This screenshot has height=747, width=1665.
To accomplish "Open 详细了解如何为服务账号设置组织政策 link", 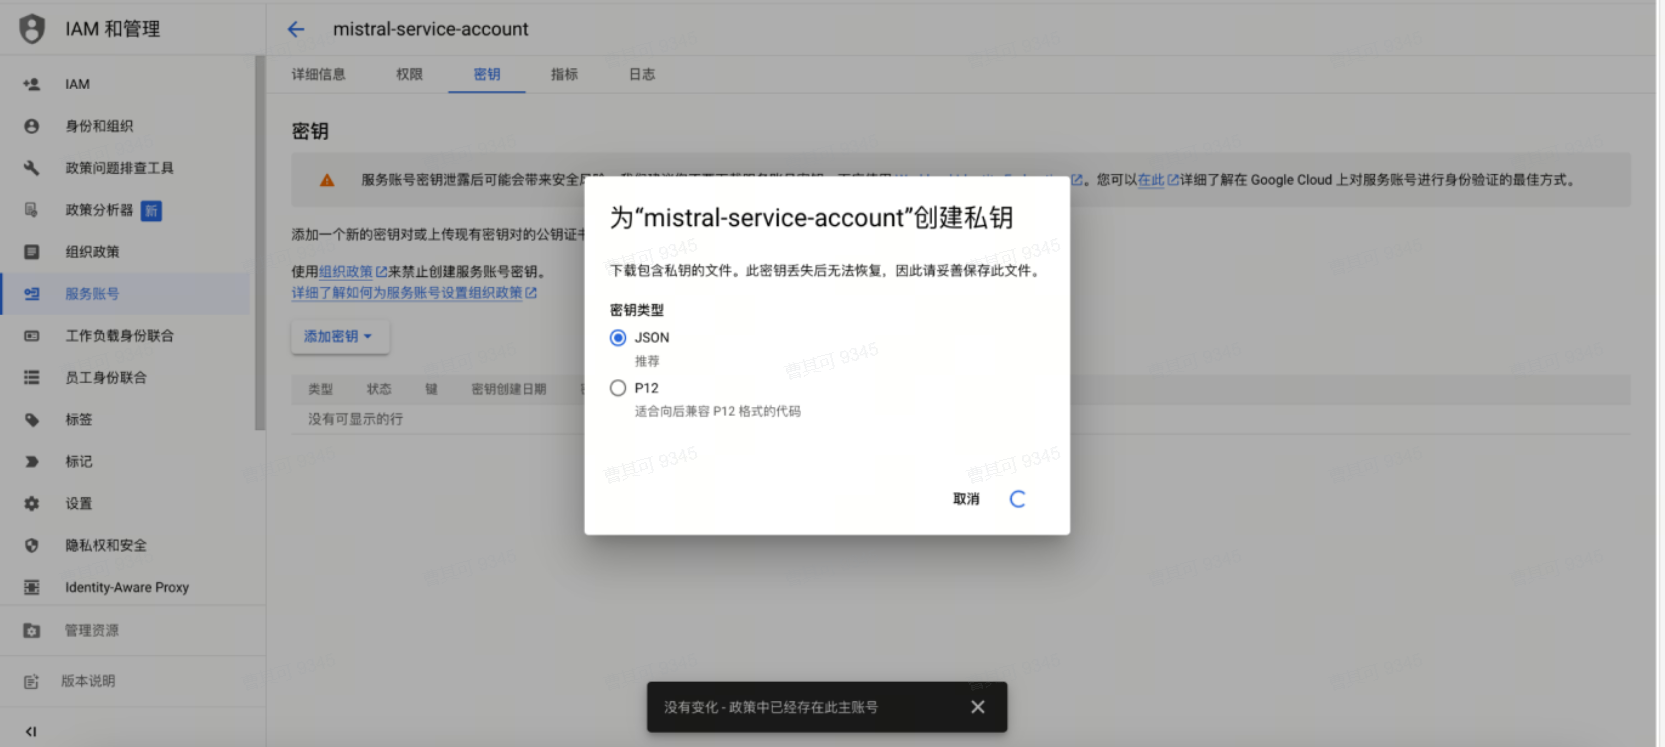I will tap(407, 293).
